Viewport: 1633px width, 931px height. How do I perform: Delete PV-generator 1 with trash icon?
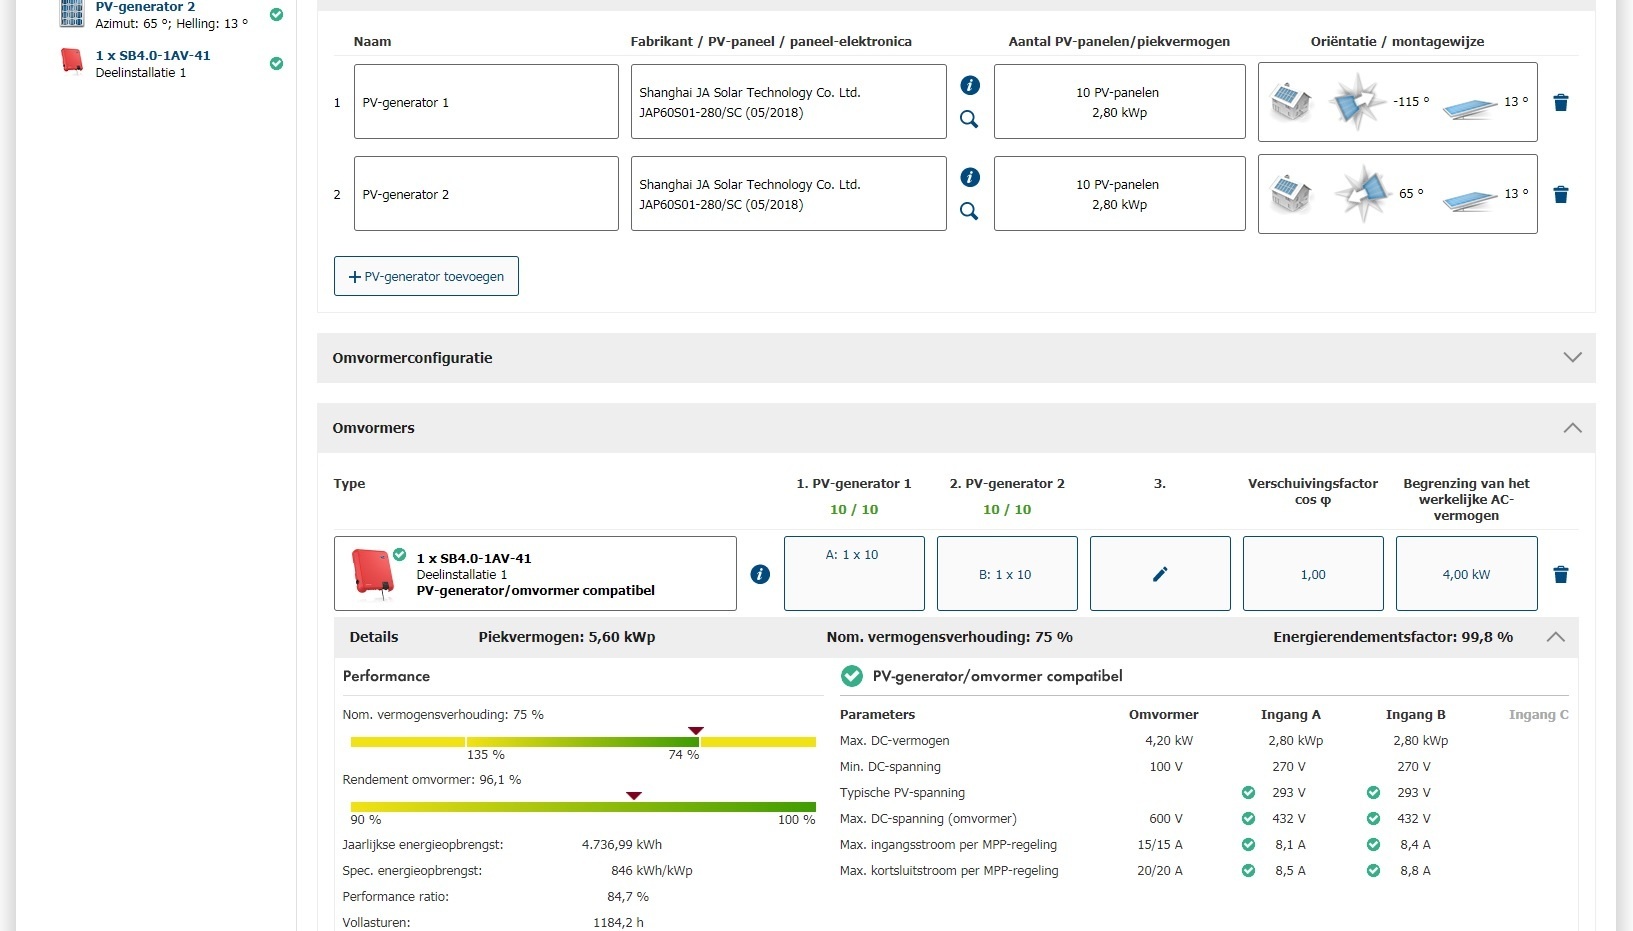click(1560, 103)
